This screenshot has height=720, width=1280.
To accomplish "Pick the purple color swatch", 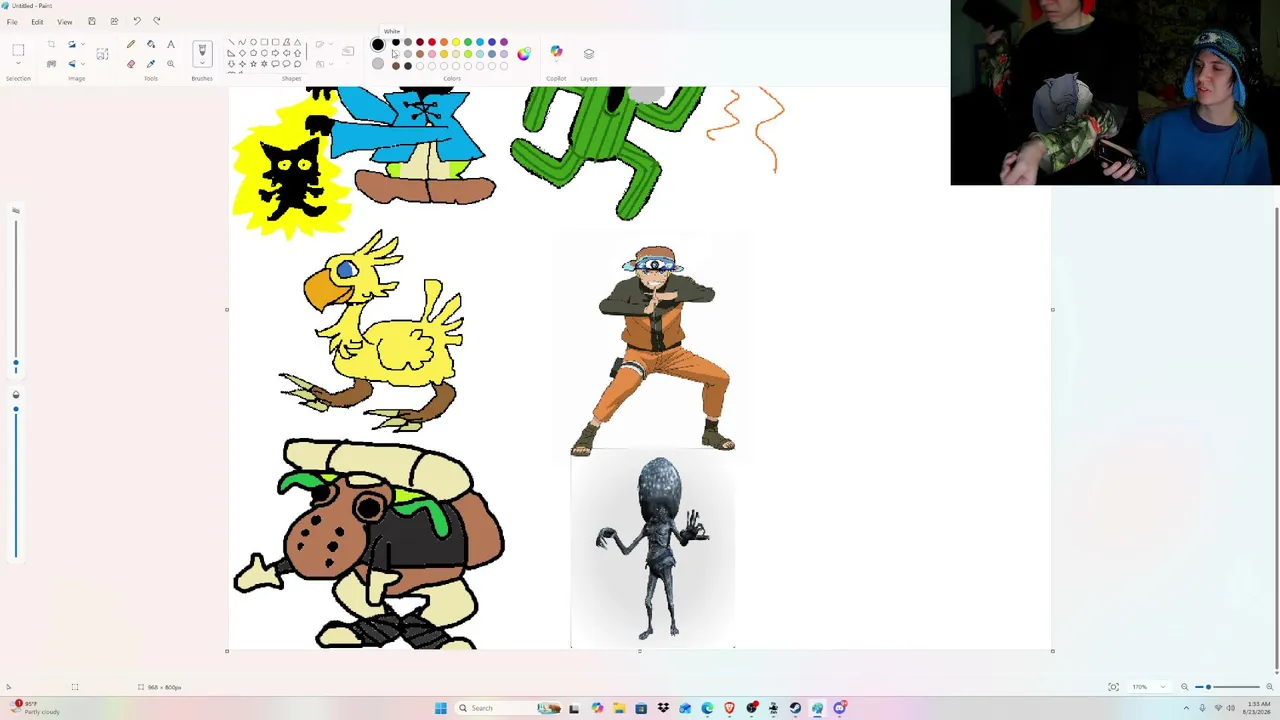I will click(504, 42).
